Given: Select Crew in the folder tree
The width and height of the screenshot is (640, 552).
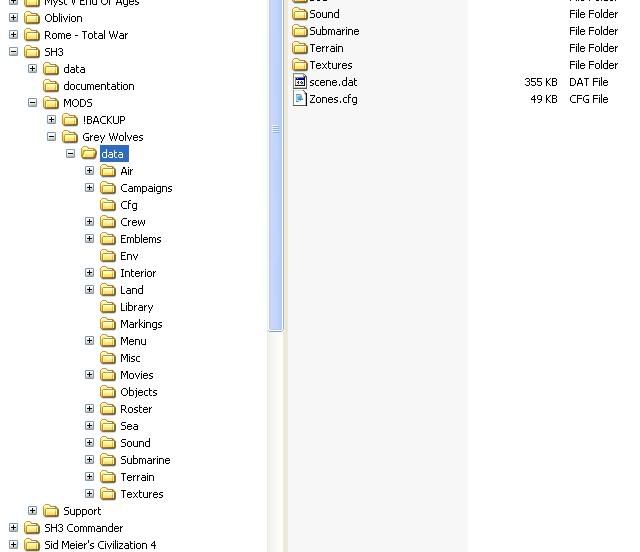Looking at the screenshot, I should (133, 222).
